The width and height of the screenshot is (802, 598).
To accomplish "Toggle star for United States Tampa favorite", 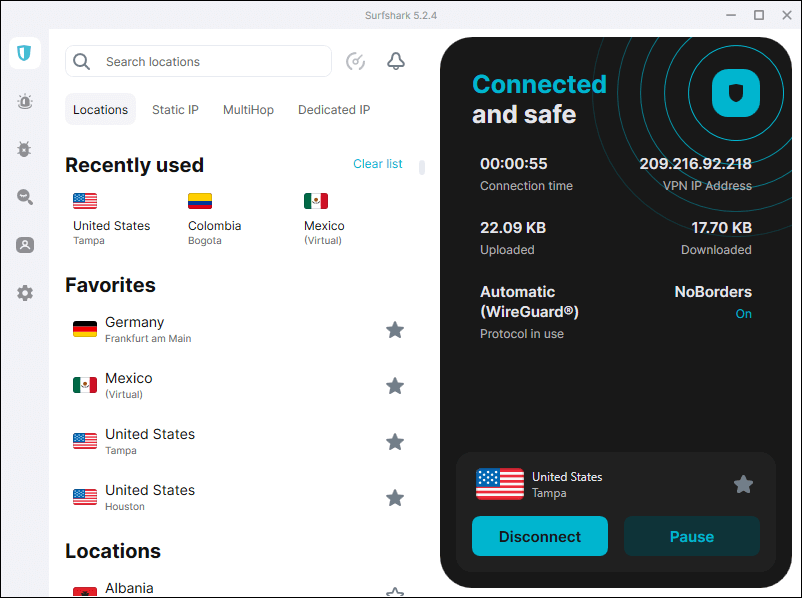I will pyautogui.click(x=395, y=441).
